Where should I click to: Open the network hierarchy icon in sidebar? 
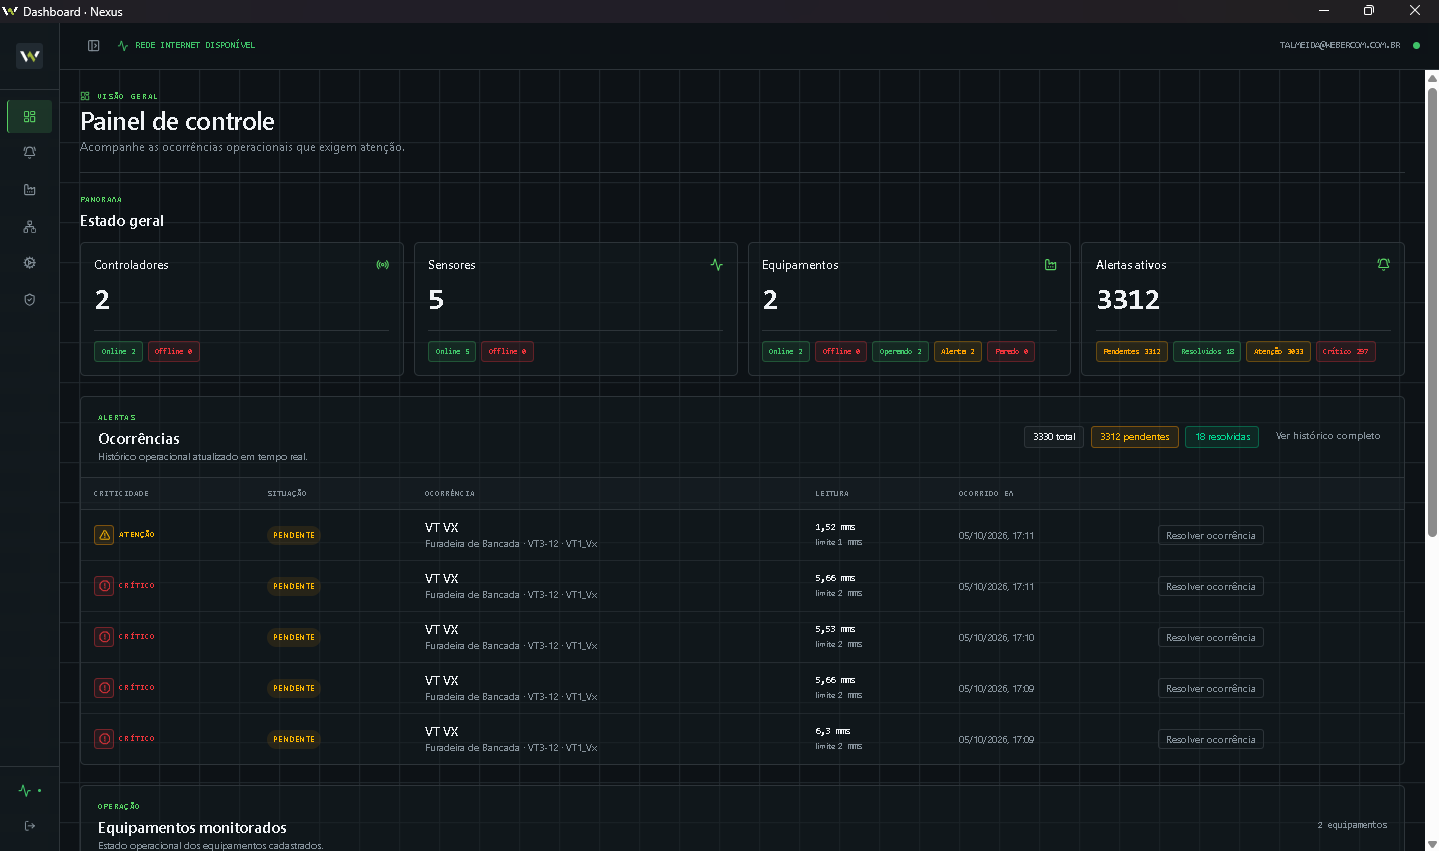[x=30, y=227]
